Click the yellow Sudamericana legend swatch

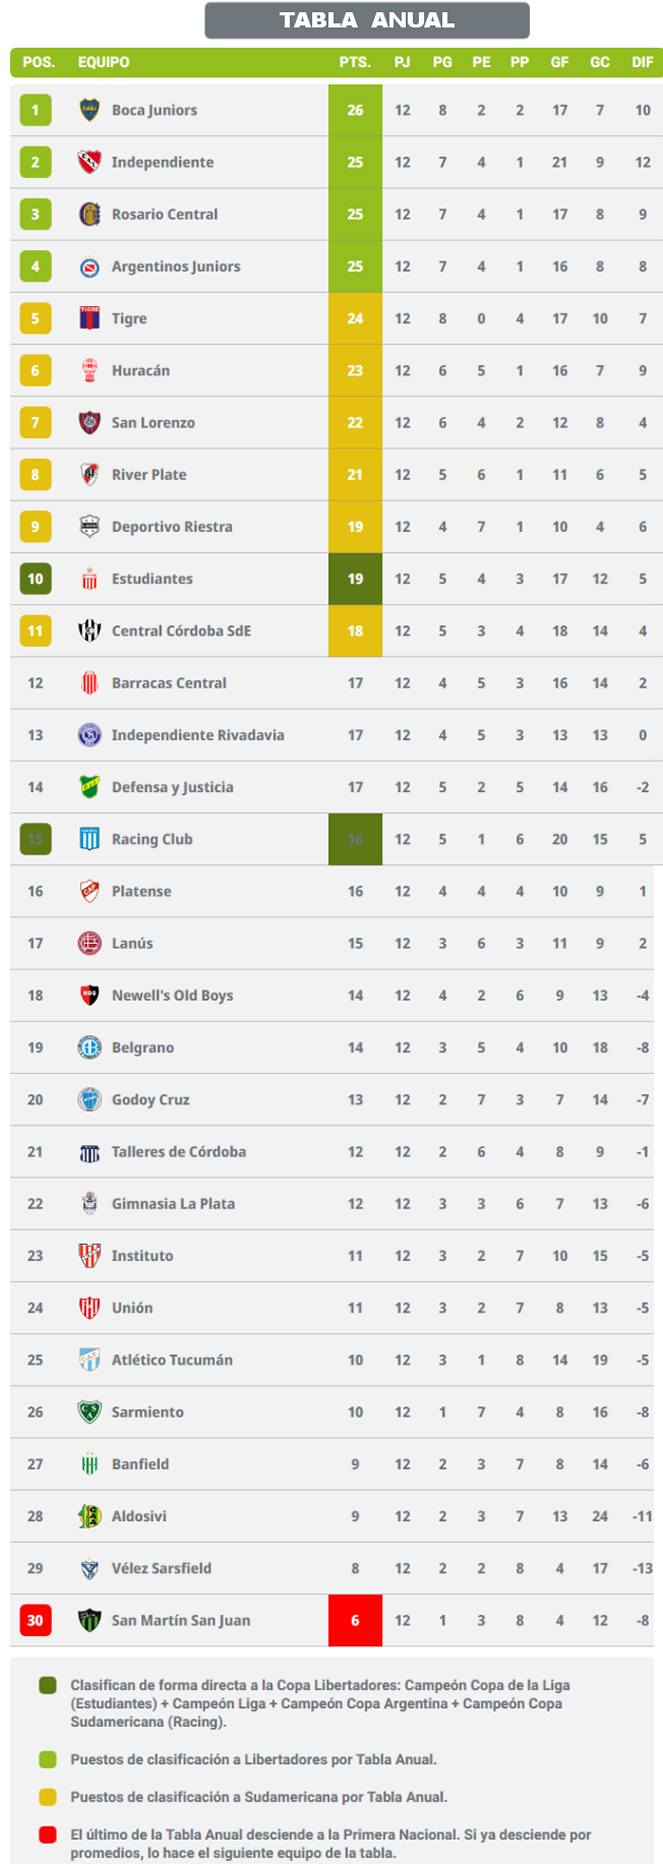coord(47,1797)
